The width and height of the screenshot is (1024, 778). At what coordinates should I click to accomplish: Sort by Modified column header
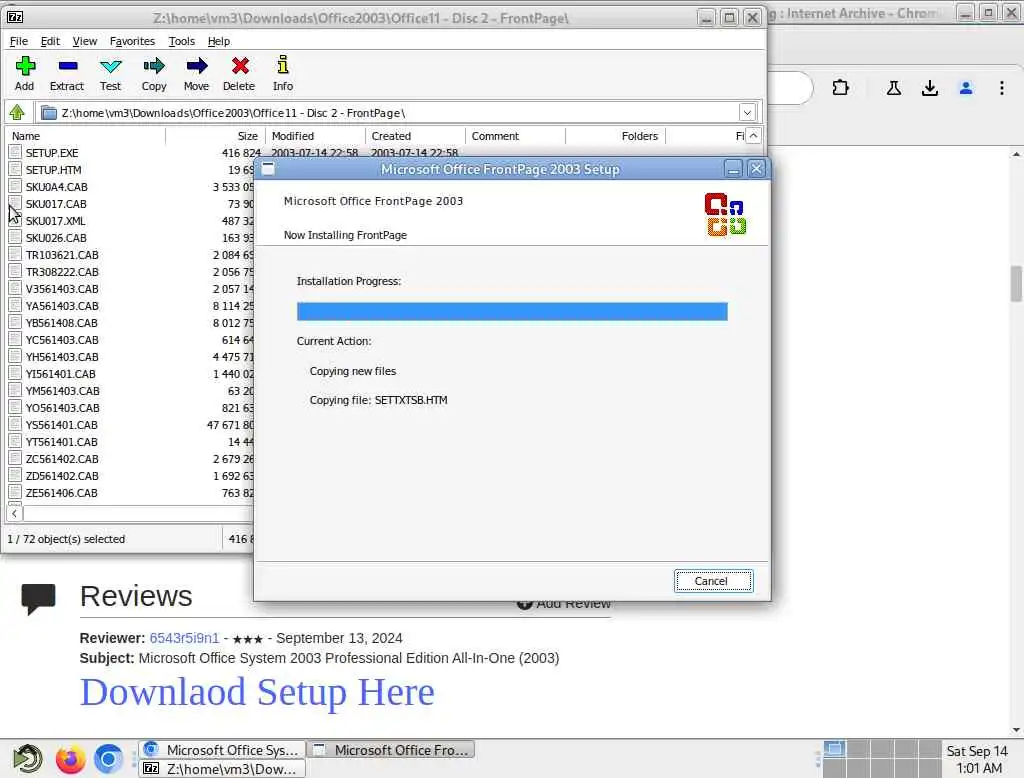315,136
